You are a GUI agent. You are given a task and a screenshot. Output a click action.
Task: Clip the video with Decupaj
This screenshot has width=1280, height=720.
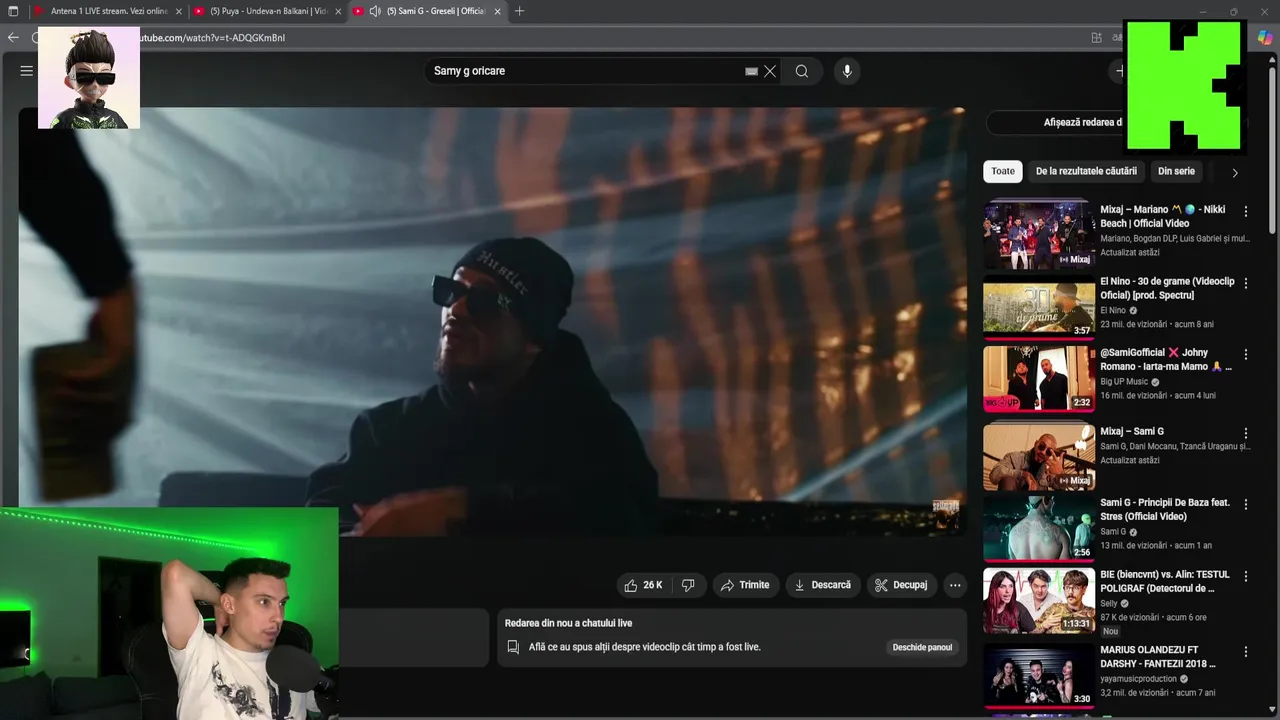pyautogui.click(x=901, y=585)
